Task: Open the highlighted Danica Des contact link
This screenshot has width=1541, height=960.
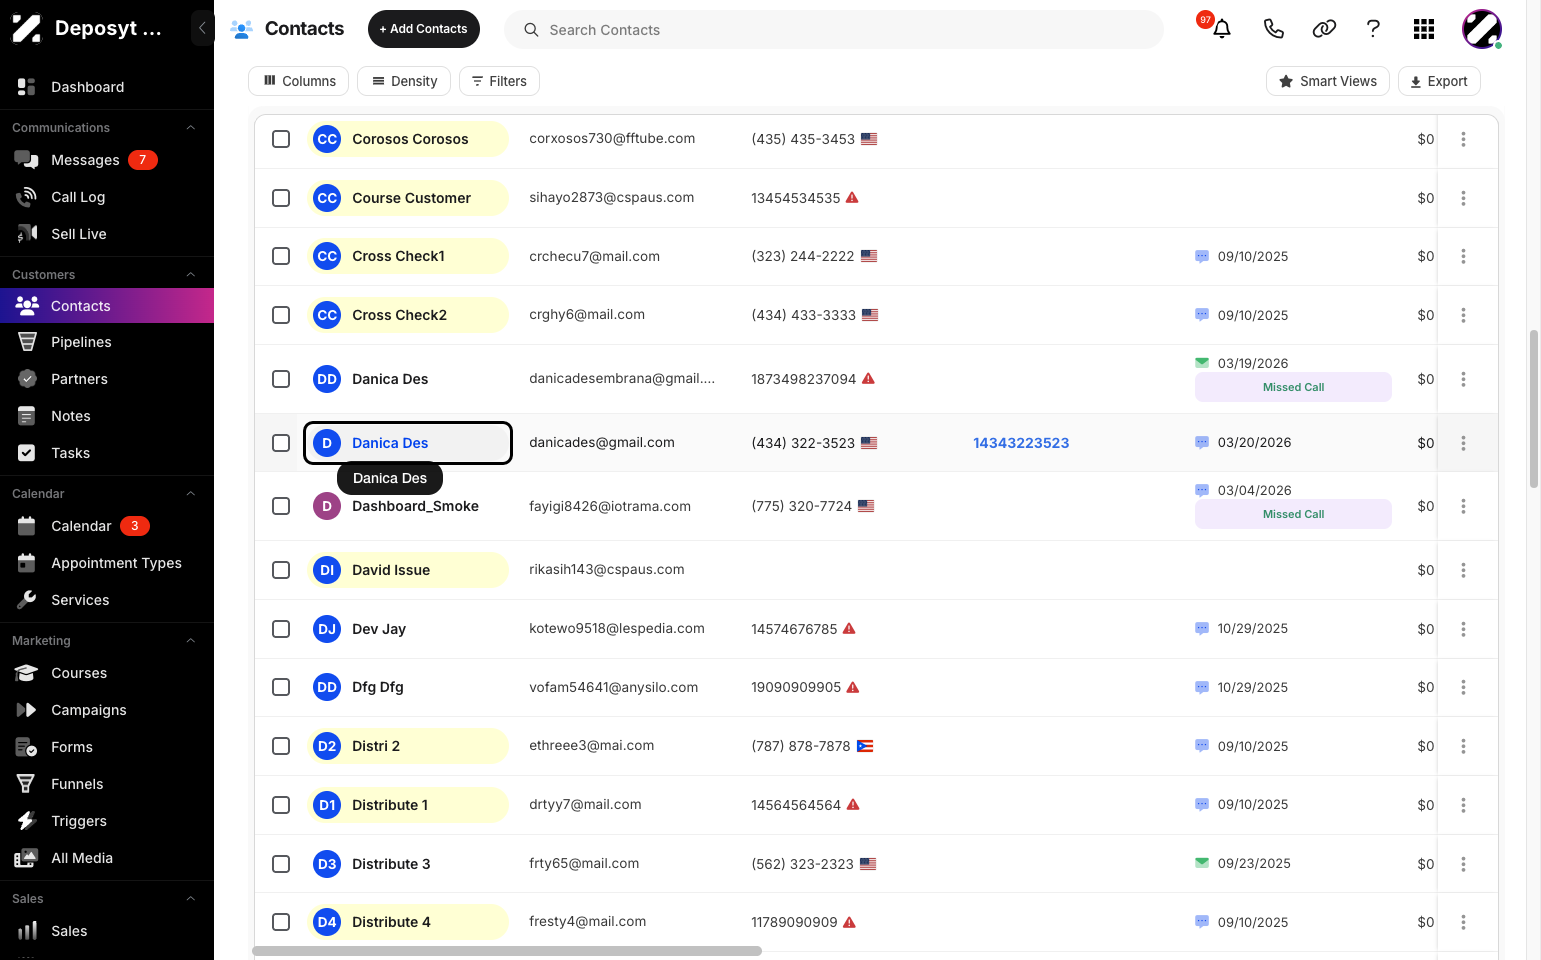Action: point(390,443)
